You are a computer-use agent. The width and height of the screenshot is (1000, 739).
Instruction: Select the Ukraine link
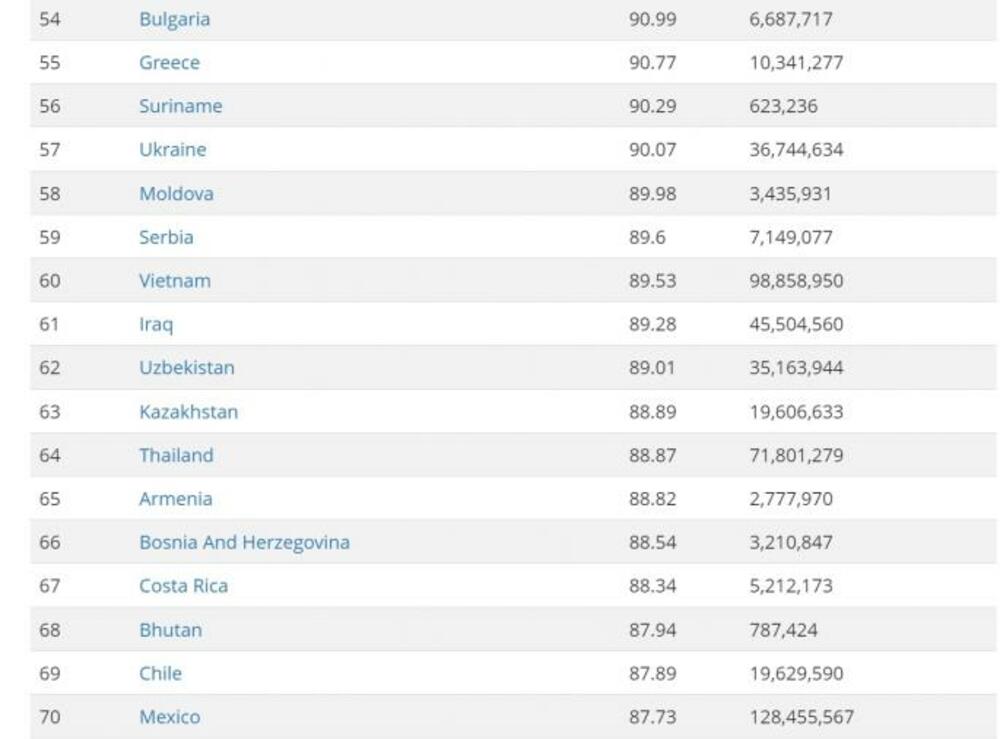[x=172, y=150]
